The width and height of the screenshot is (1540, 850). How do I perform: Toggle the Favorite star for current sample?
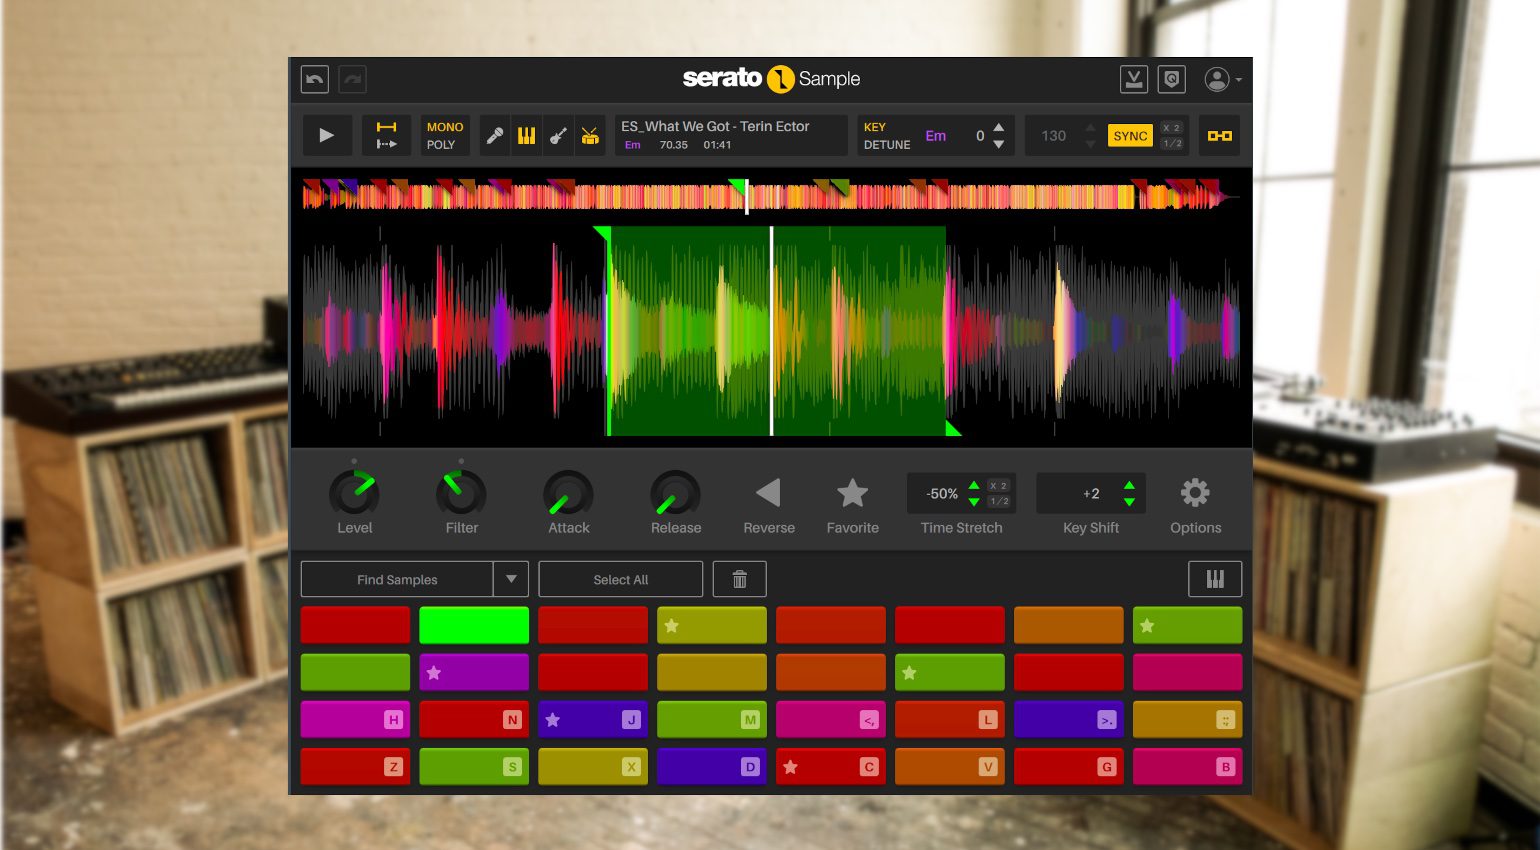point(852,493)
